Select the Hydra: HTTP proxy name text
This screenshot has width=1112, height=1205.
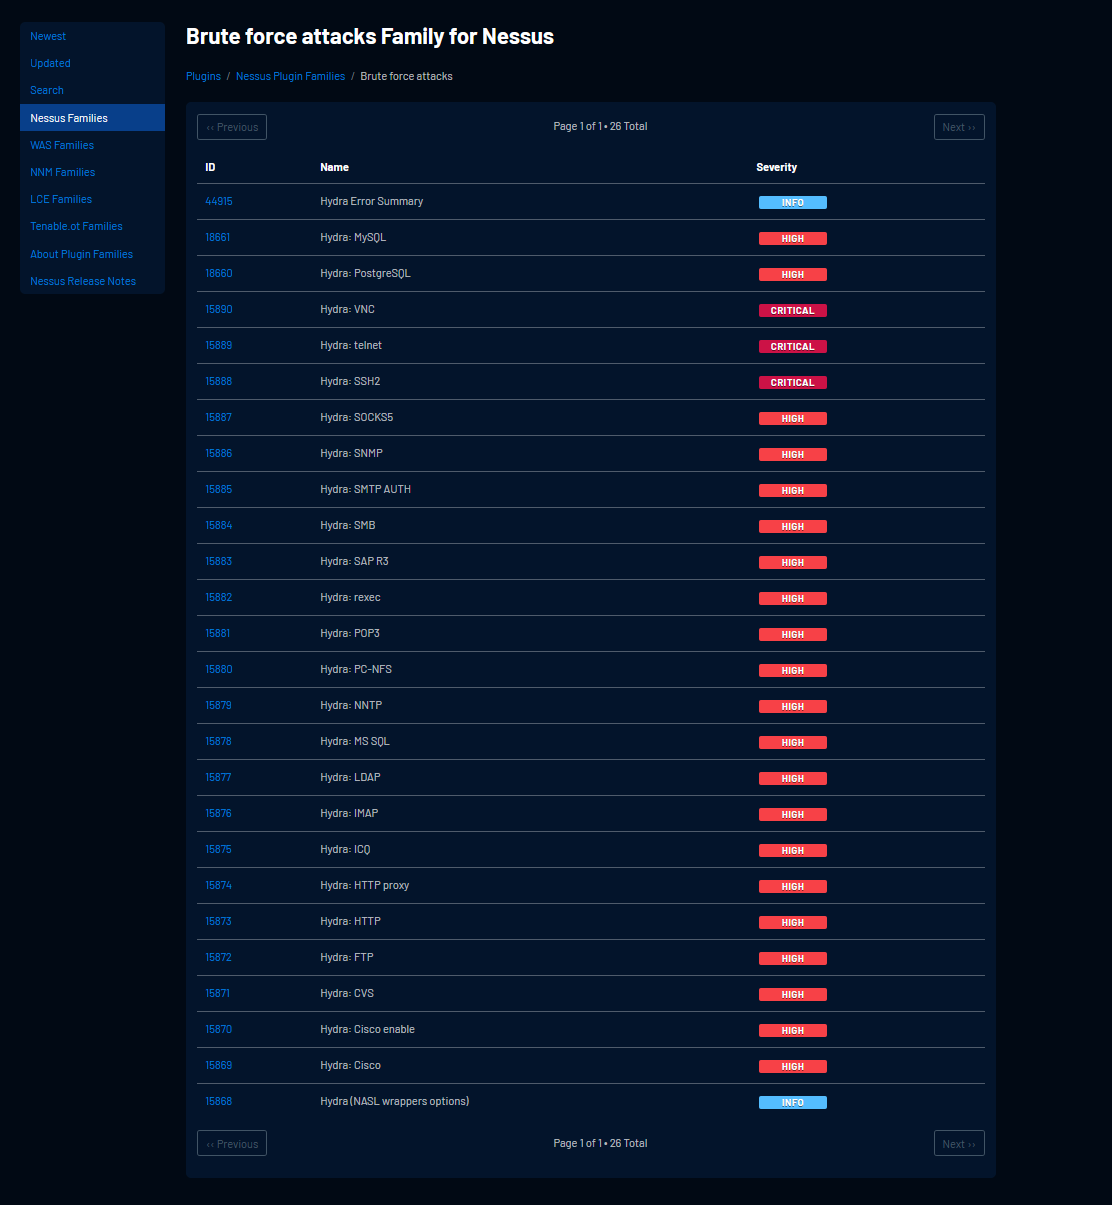(364, 885)
